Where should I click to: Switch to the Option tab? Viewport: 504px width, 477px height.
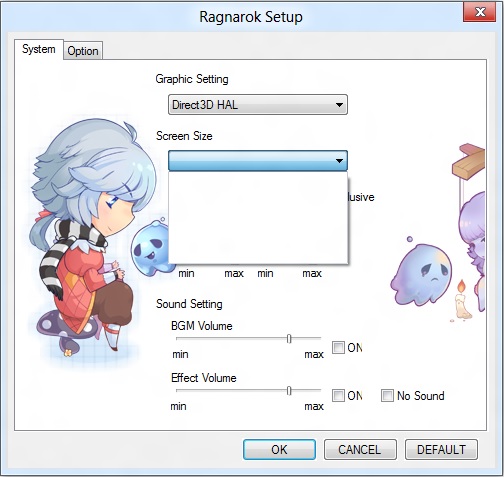(x=83, y=51)
